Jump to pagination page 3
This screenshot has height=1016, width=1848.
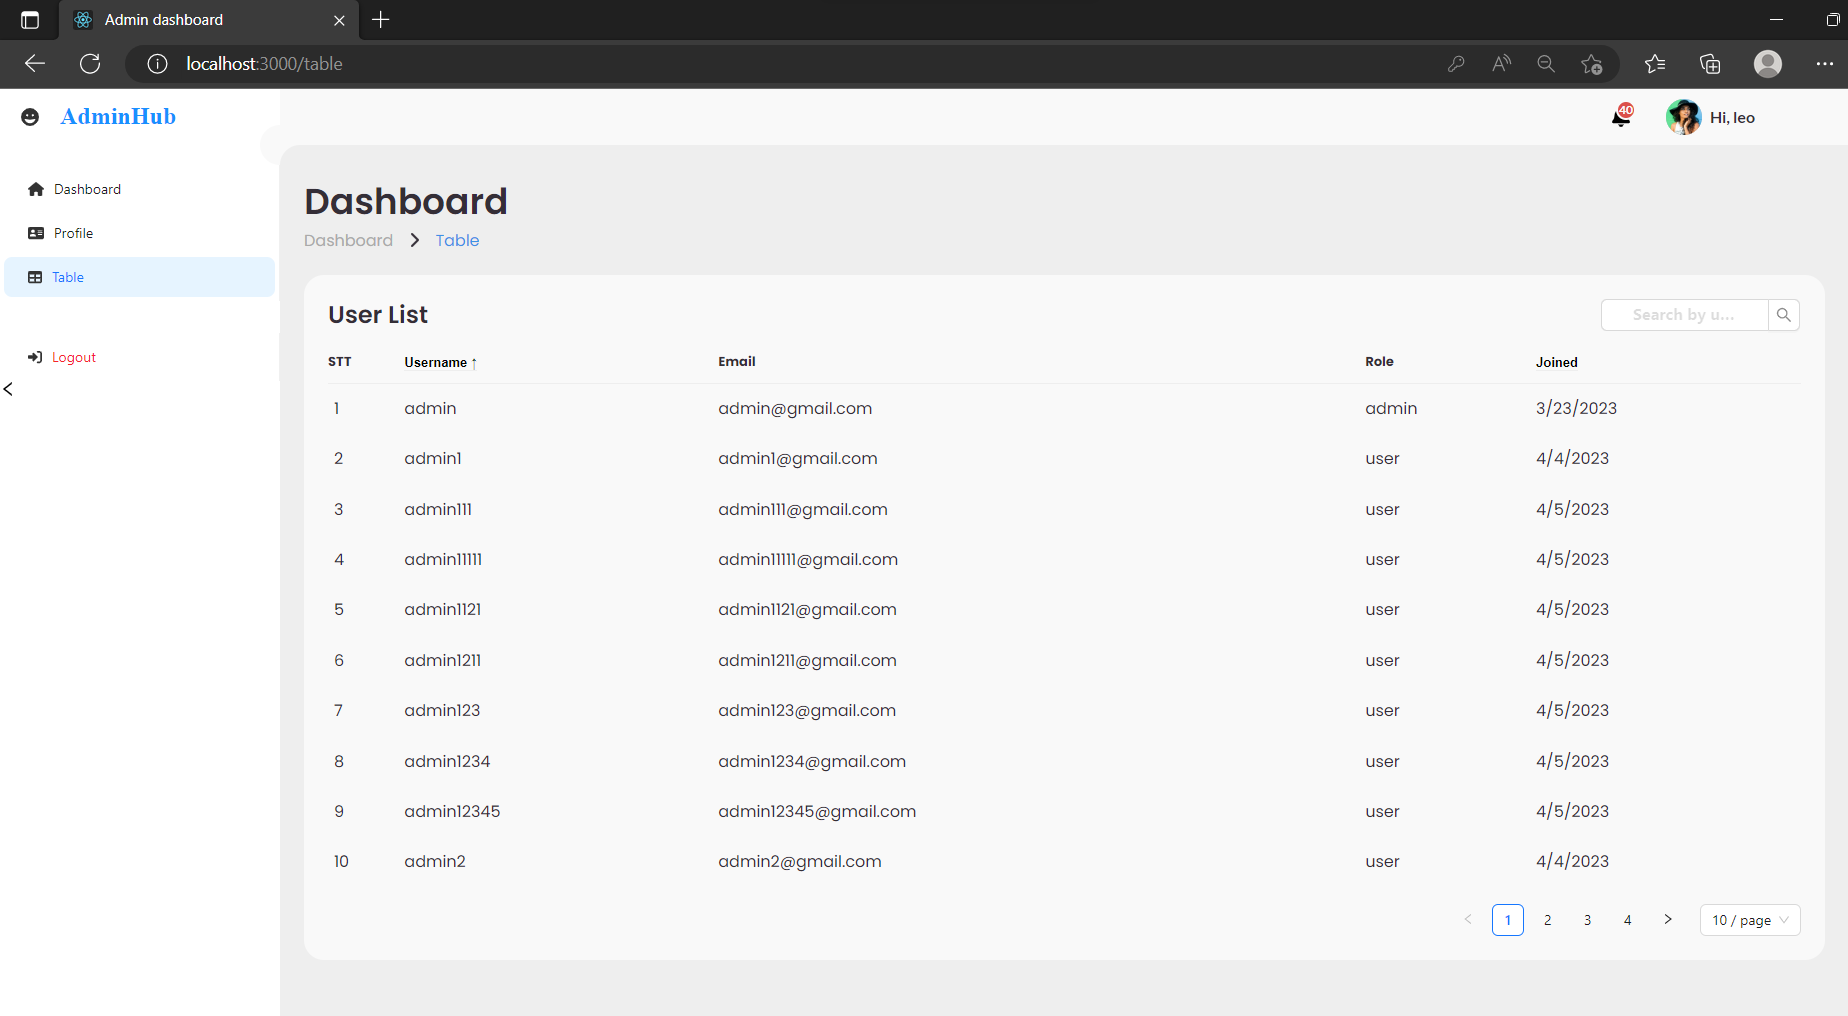pos(1587,920)
